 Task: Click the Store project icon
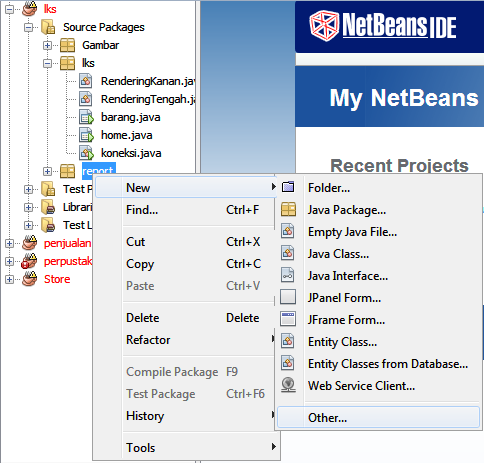[29, 279]
